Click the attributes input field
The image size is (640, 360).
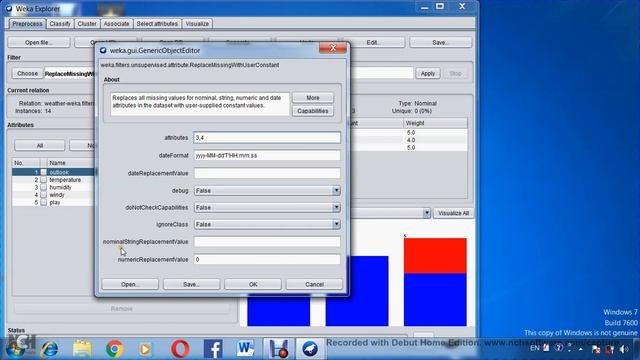coord(267,138)
